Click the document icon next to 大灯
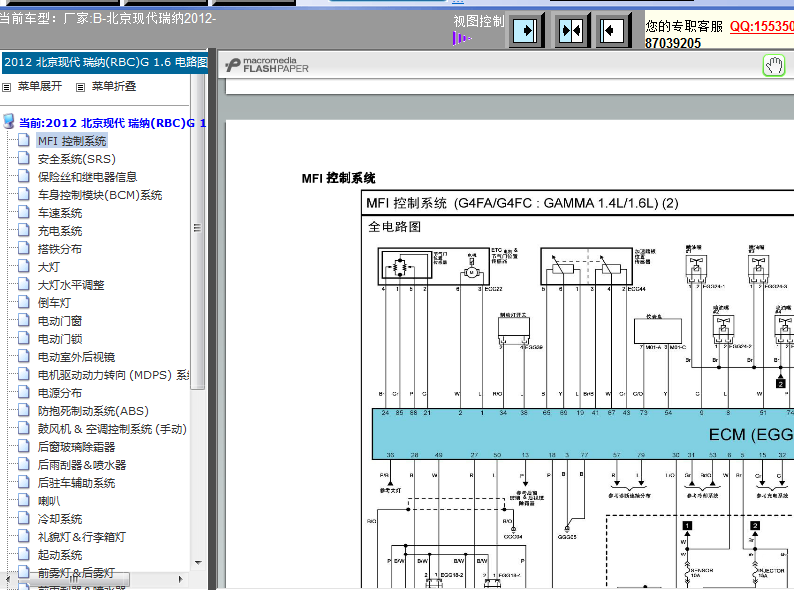Image resolution: width=794 pixels, height=590 pixels. [23, 267]
